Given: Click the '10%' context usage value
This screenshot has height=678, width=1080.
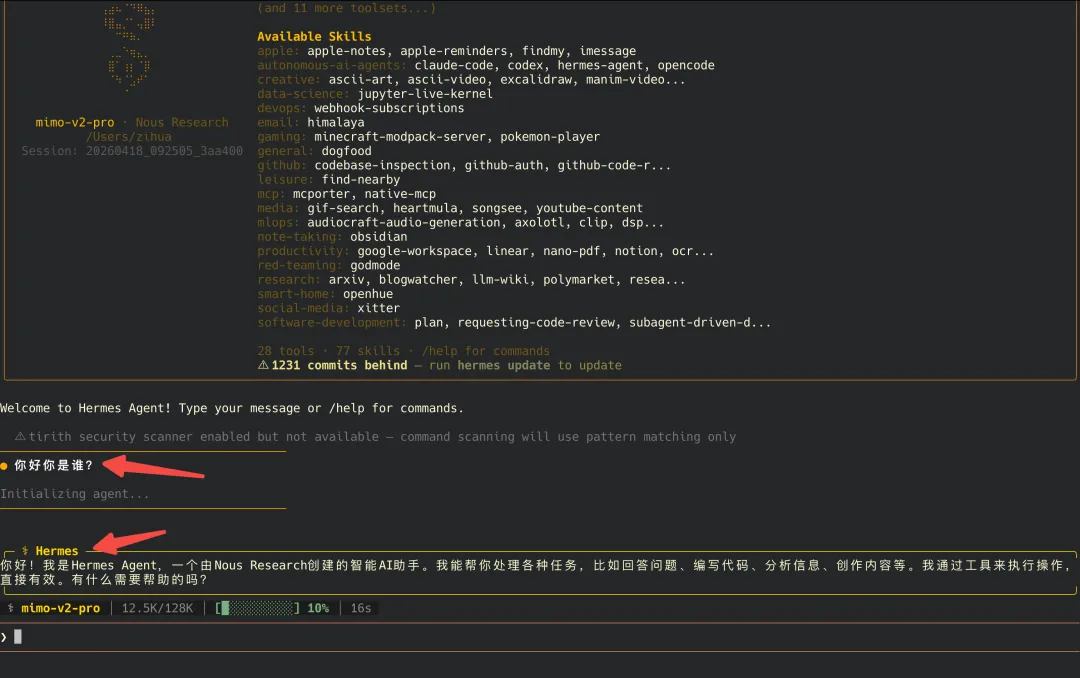Looking at the screenshot, I should pos(318,608).
